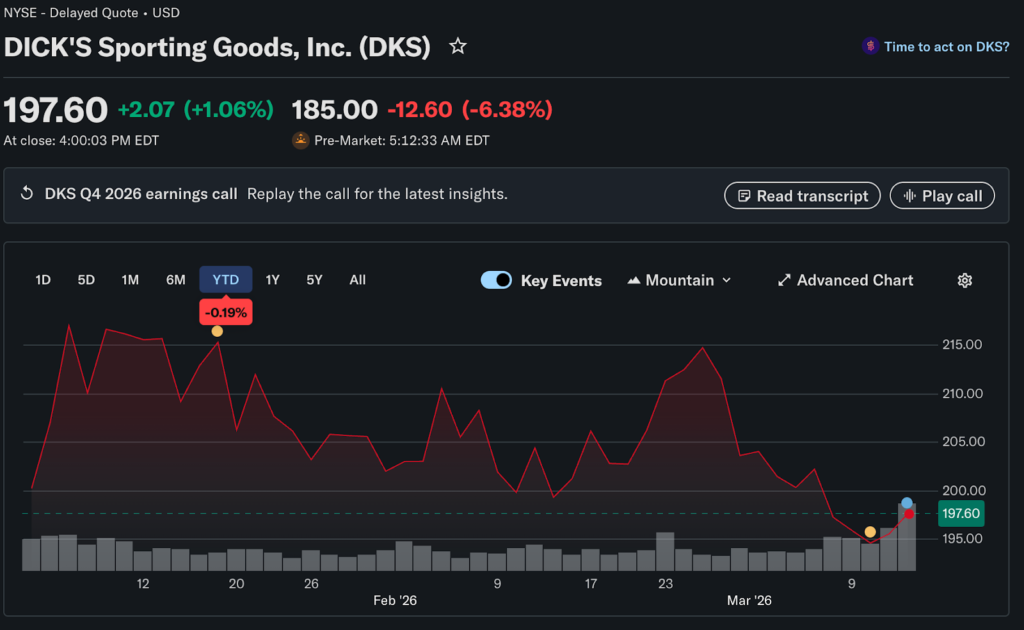Click the Read transcript button
Image resolution: width=1024 pixels, height=630 pixels.
click(x=802, y=196)
